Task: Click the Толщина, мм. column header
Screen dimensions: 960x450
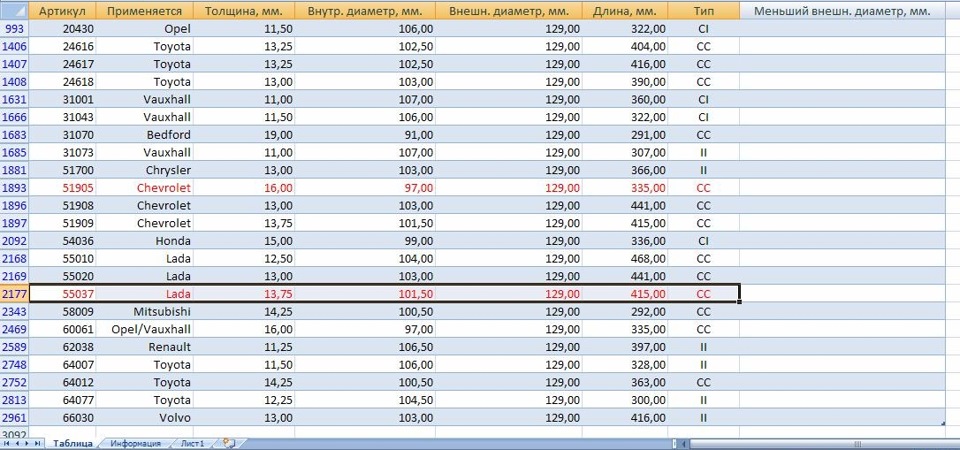Action: click(244, 10)
